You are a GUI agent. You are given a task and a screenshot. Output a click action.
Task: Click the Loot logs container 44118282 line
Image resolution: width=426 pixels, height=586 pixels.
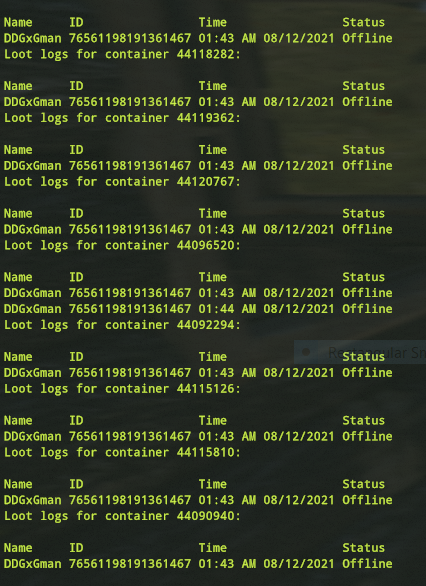(122, 55)
